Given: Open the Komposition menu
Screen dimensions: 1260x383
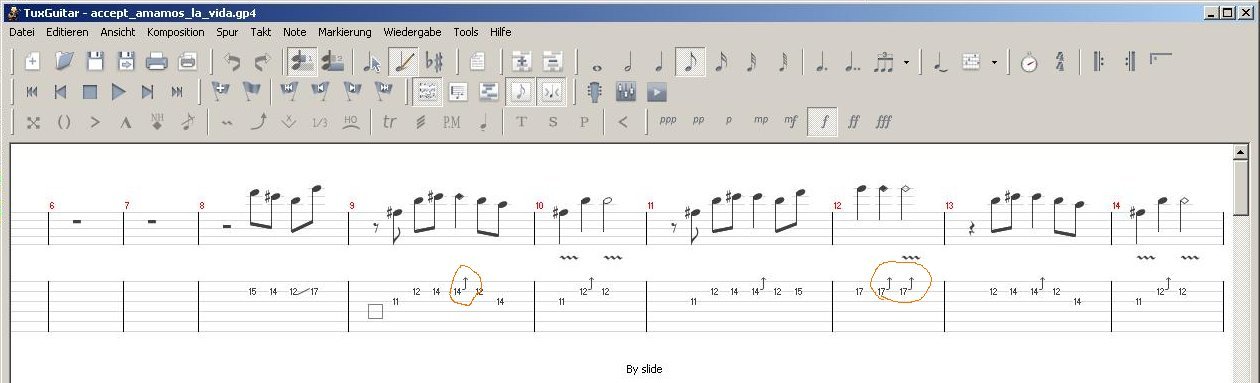Looking at the screenshot, I should (175, 32).
